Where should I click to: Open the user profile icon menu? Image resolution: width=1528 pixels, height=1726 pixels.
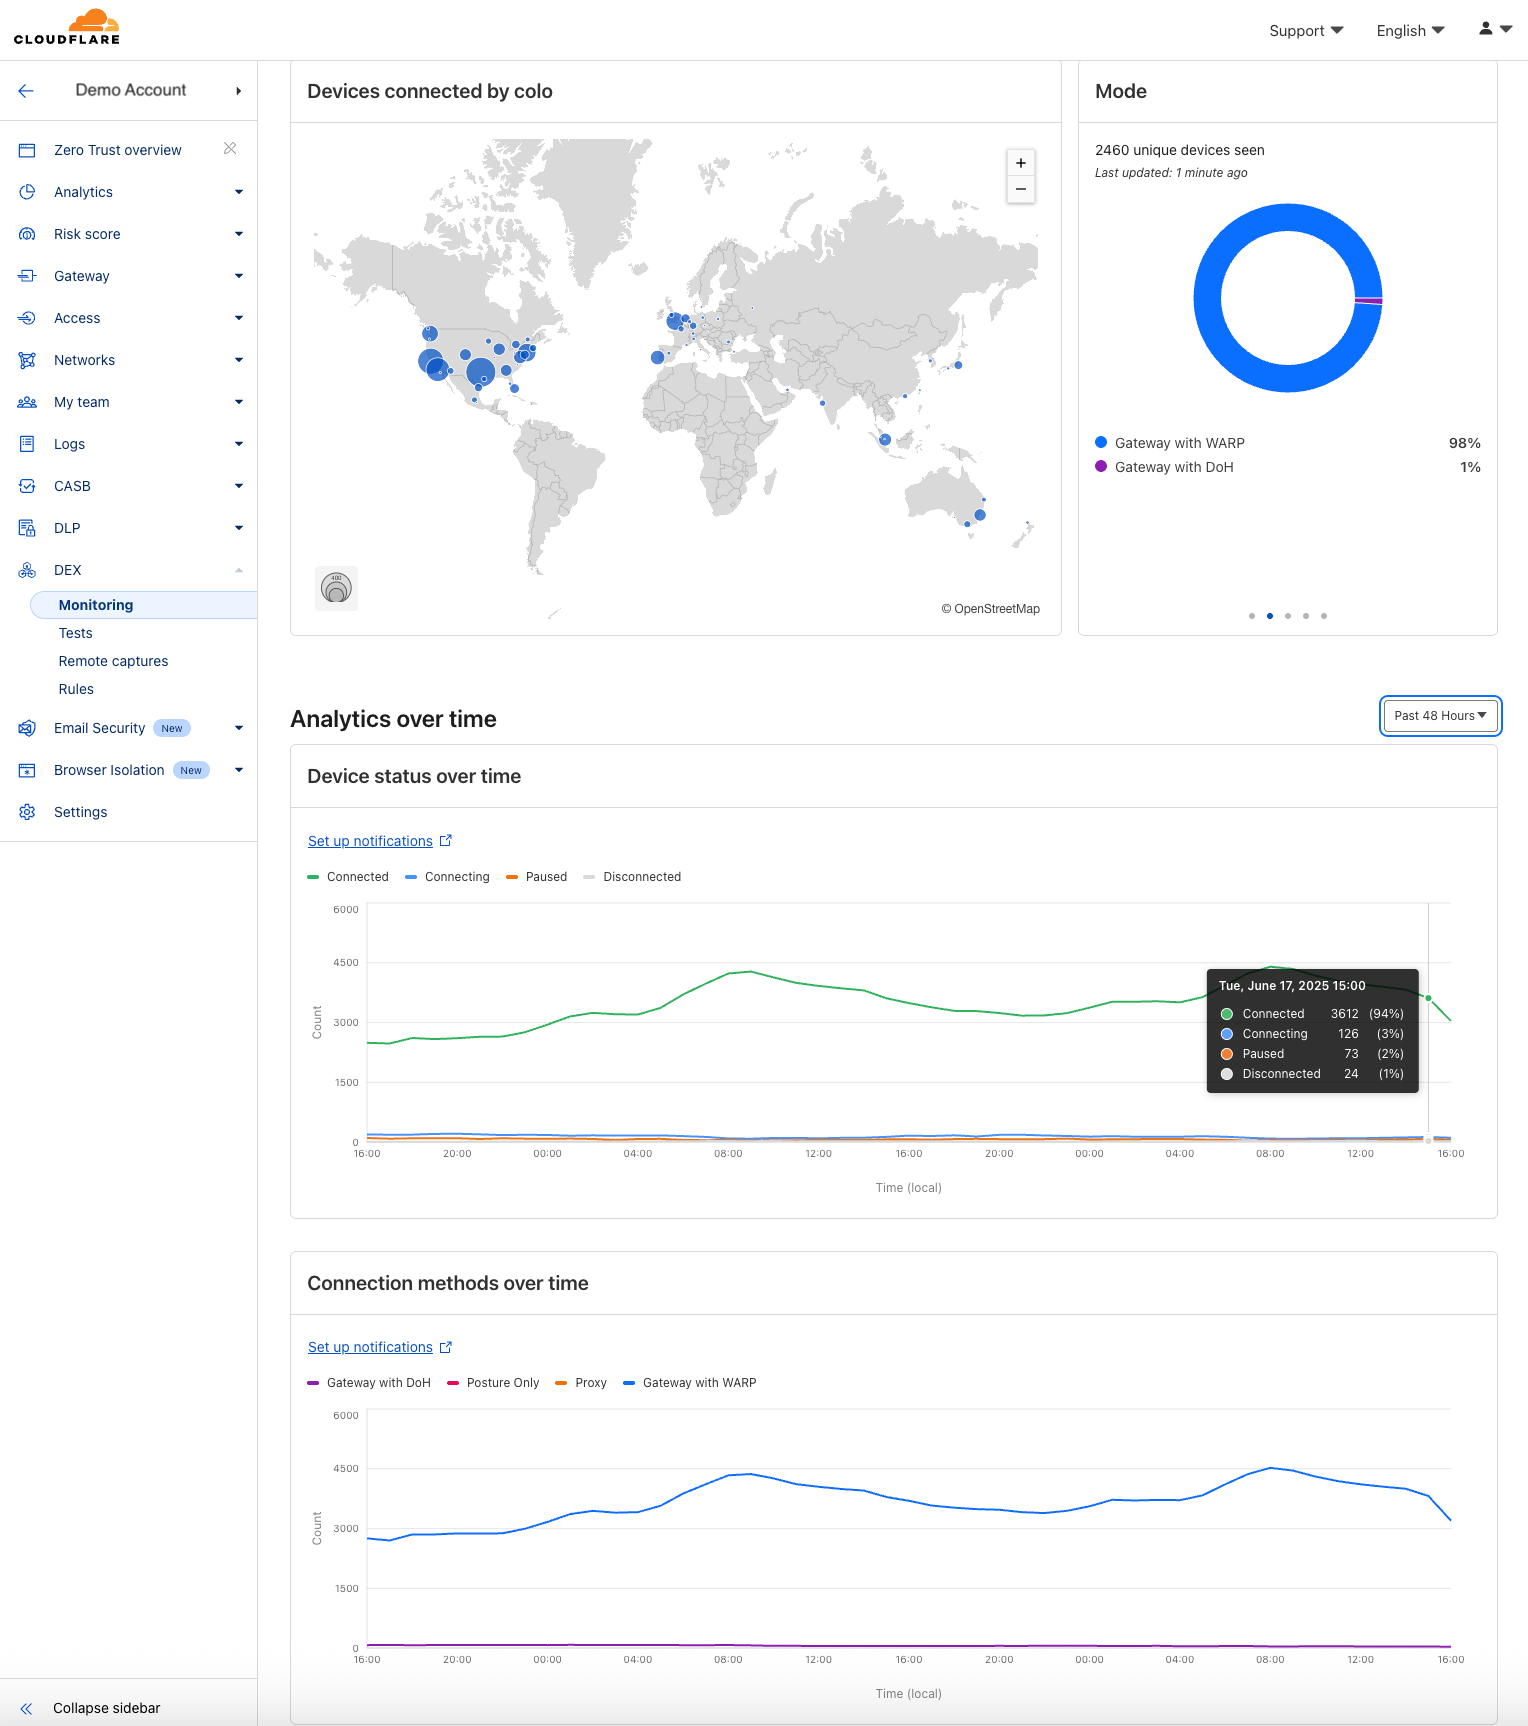coord(1494,29)
